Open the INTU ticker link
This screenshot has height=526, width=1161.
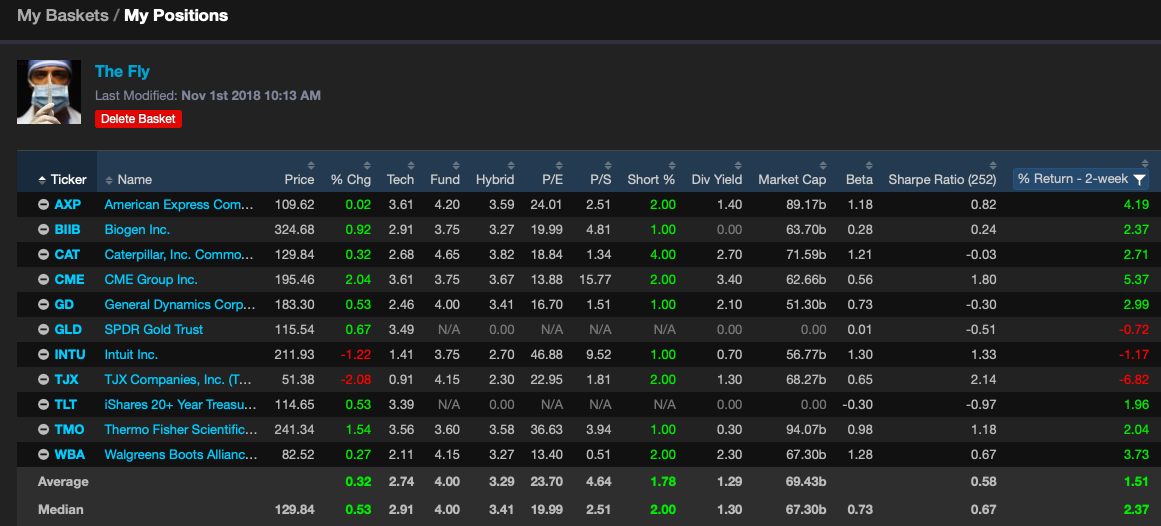pos(70,355)
